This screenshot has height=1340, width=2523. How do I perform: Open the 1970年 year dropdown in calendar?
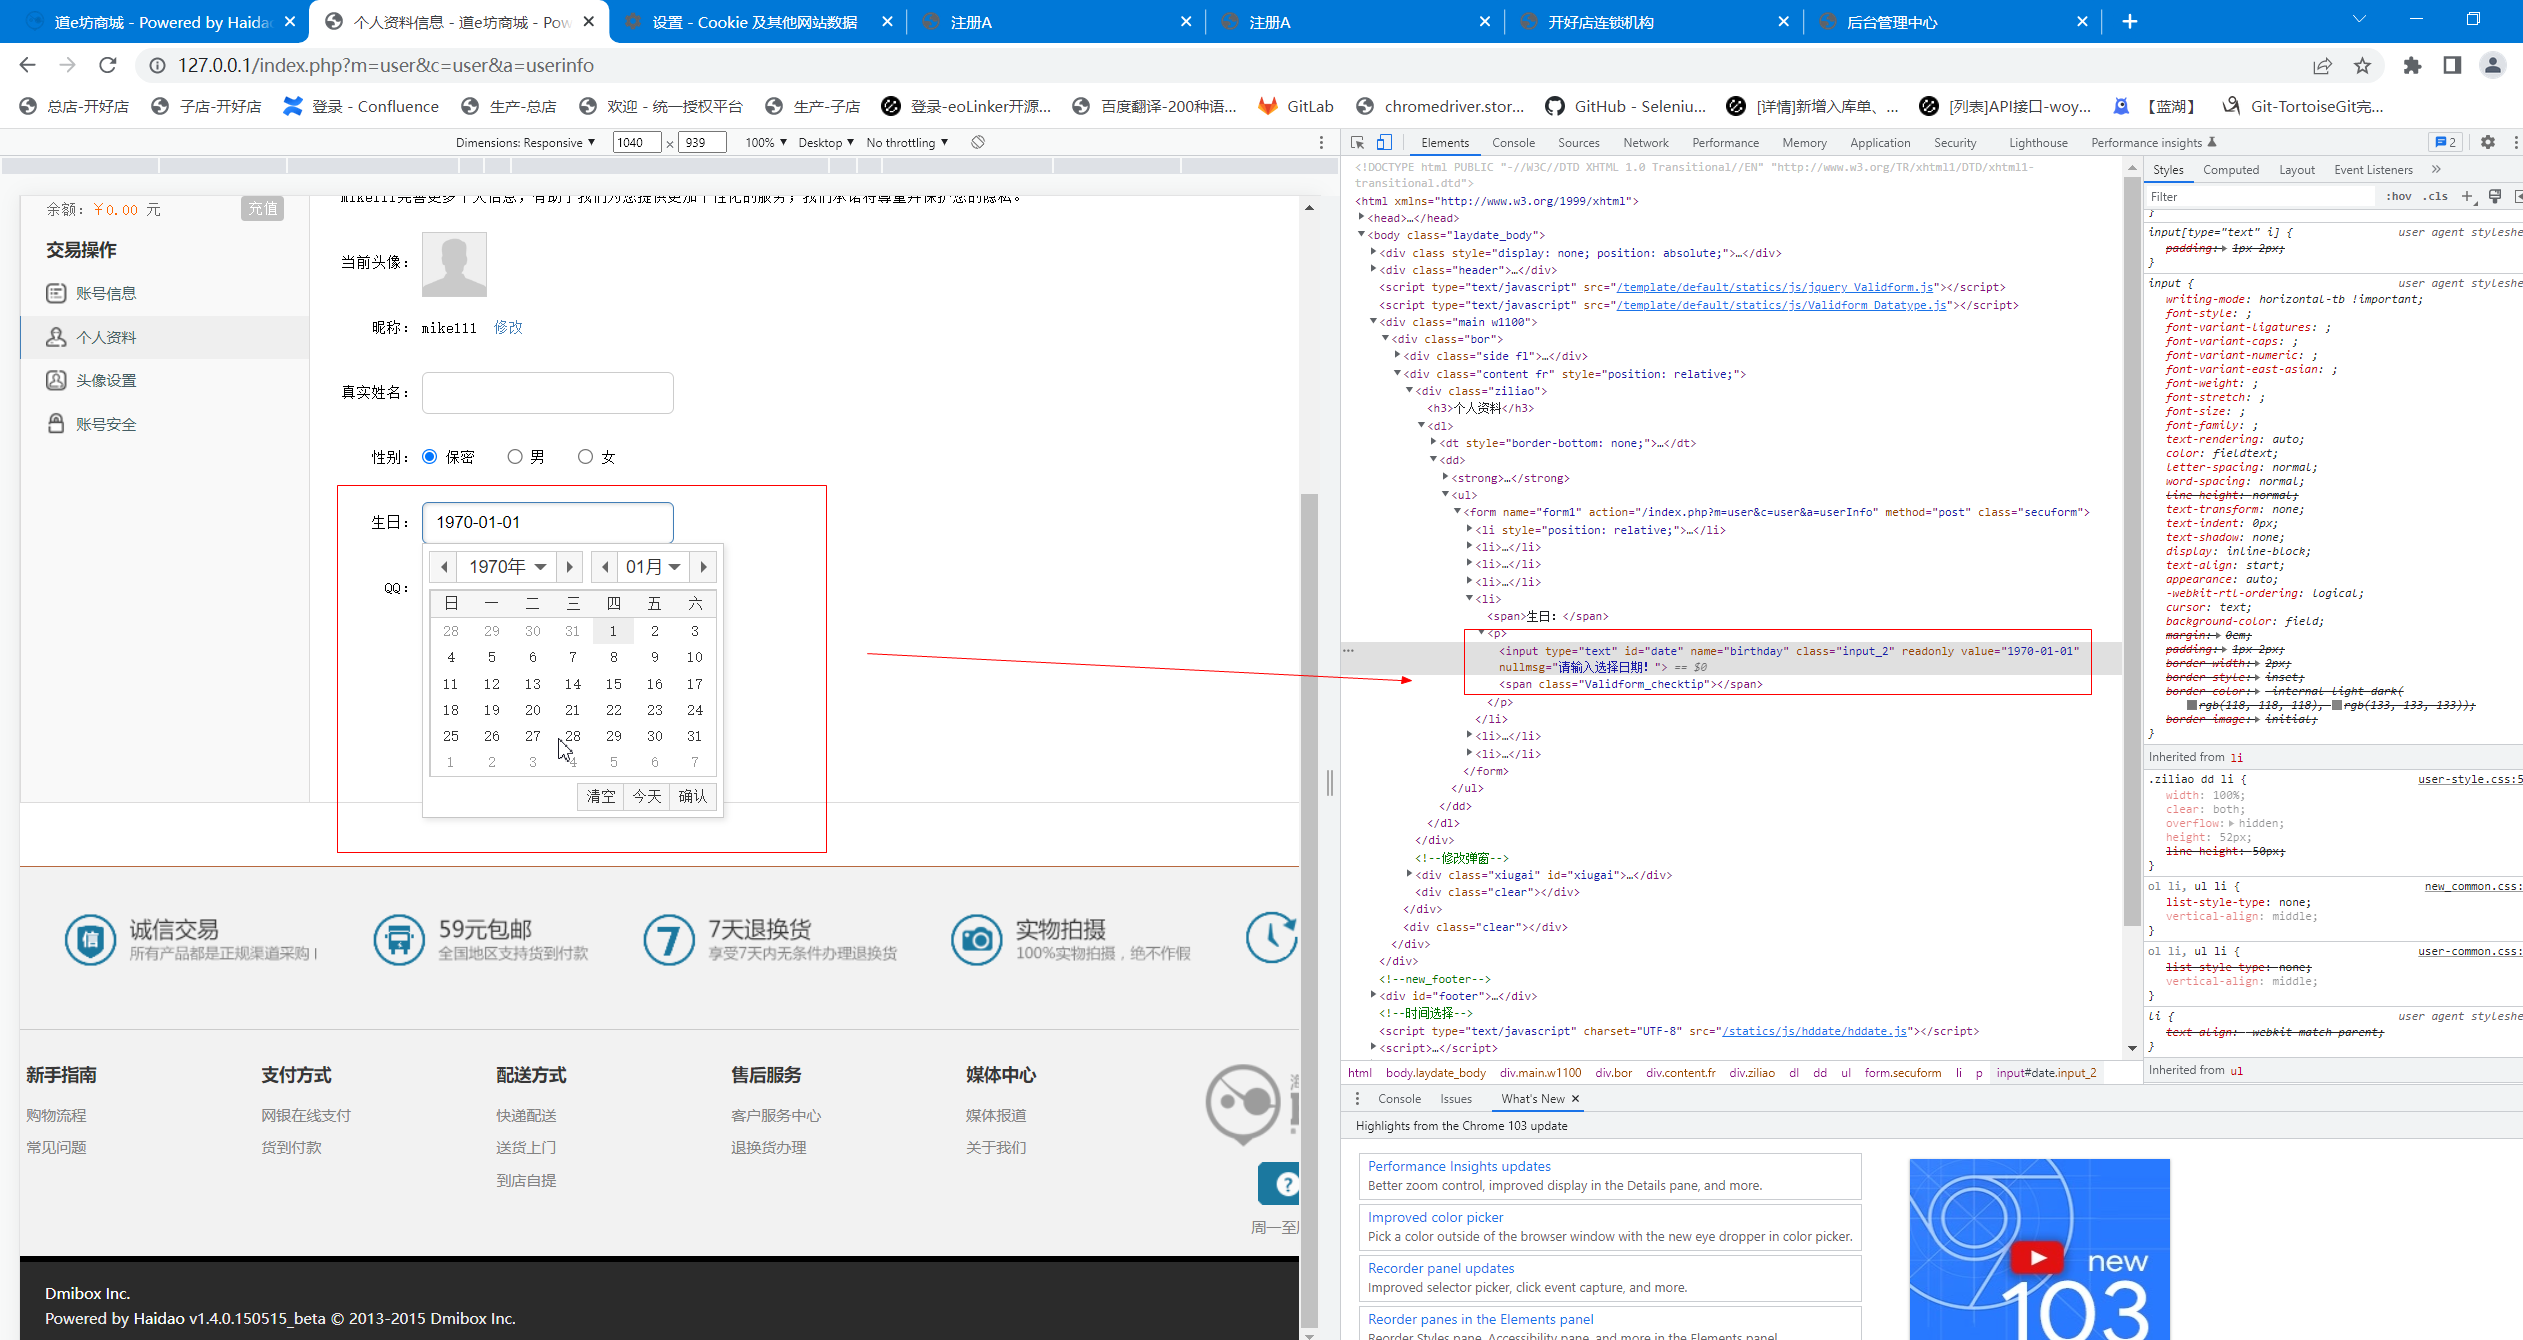click(x=507, y=567)
